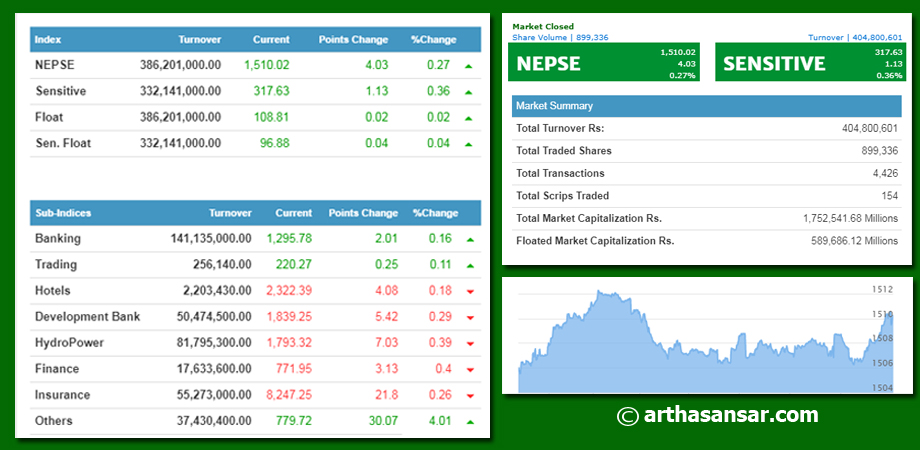Click the up arrow in Sen. Float row
The height and width of the screenshot is (450, 920).
[x=468, y=144]
